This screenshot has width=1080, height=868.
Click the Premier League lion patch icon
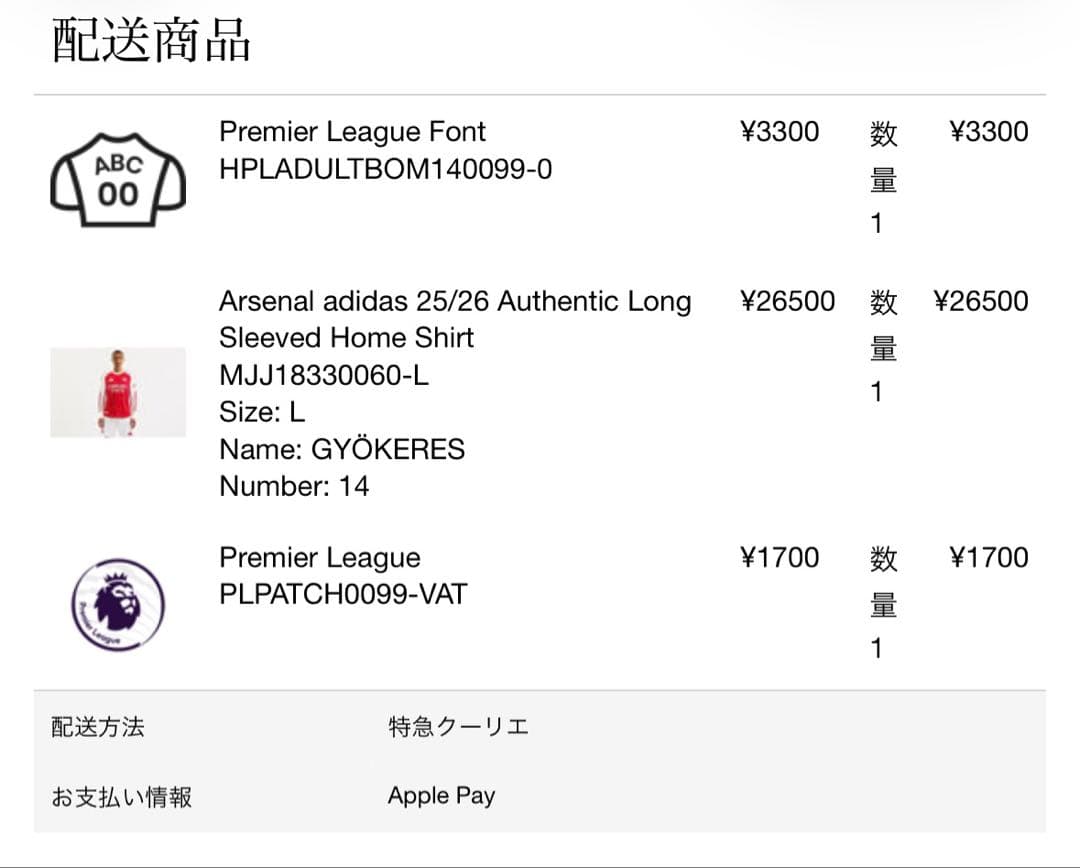tap(118, 605)
